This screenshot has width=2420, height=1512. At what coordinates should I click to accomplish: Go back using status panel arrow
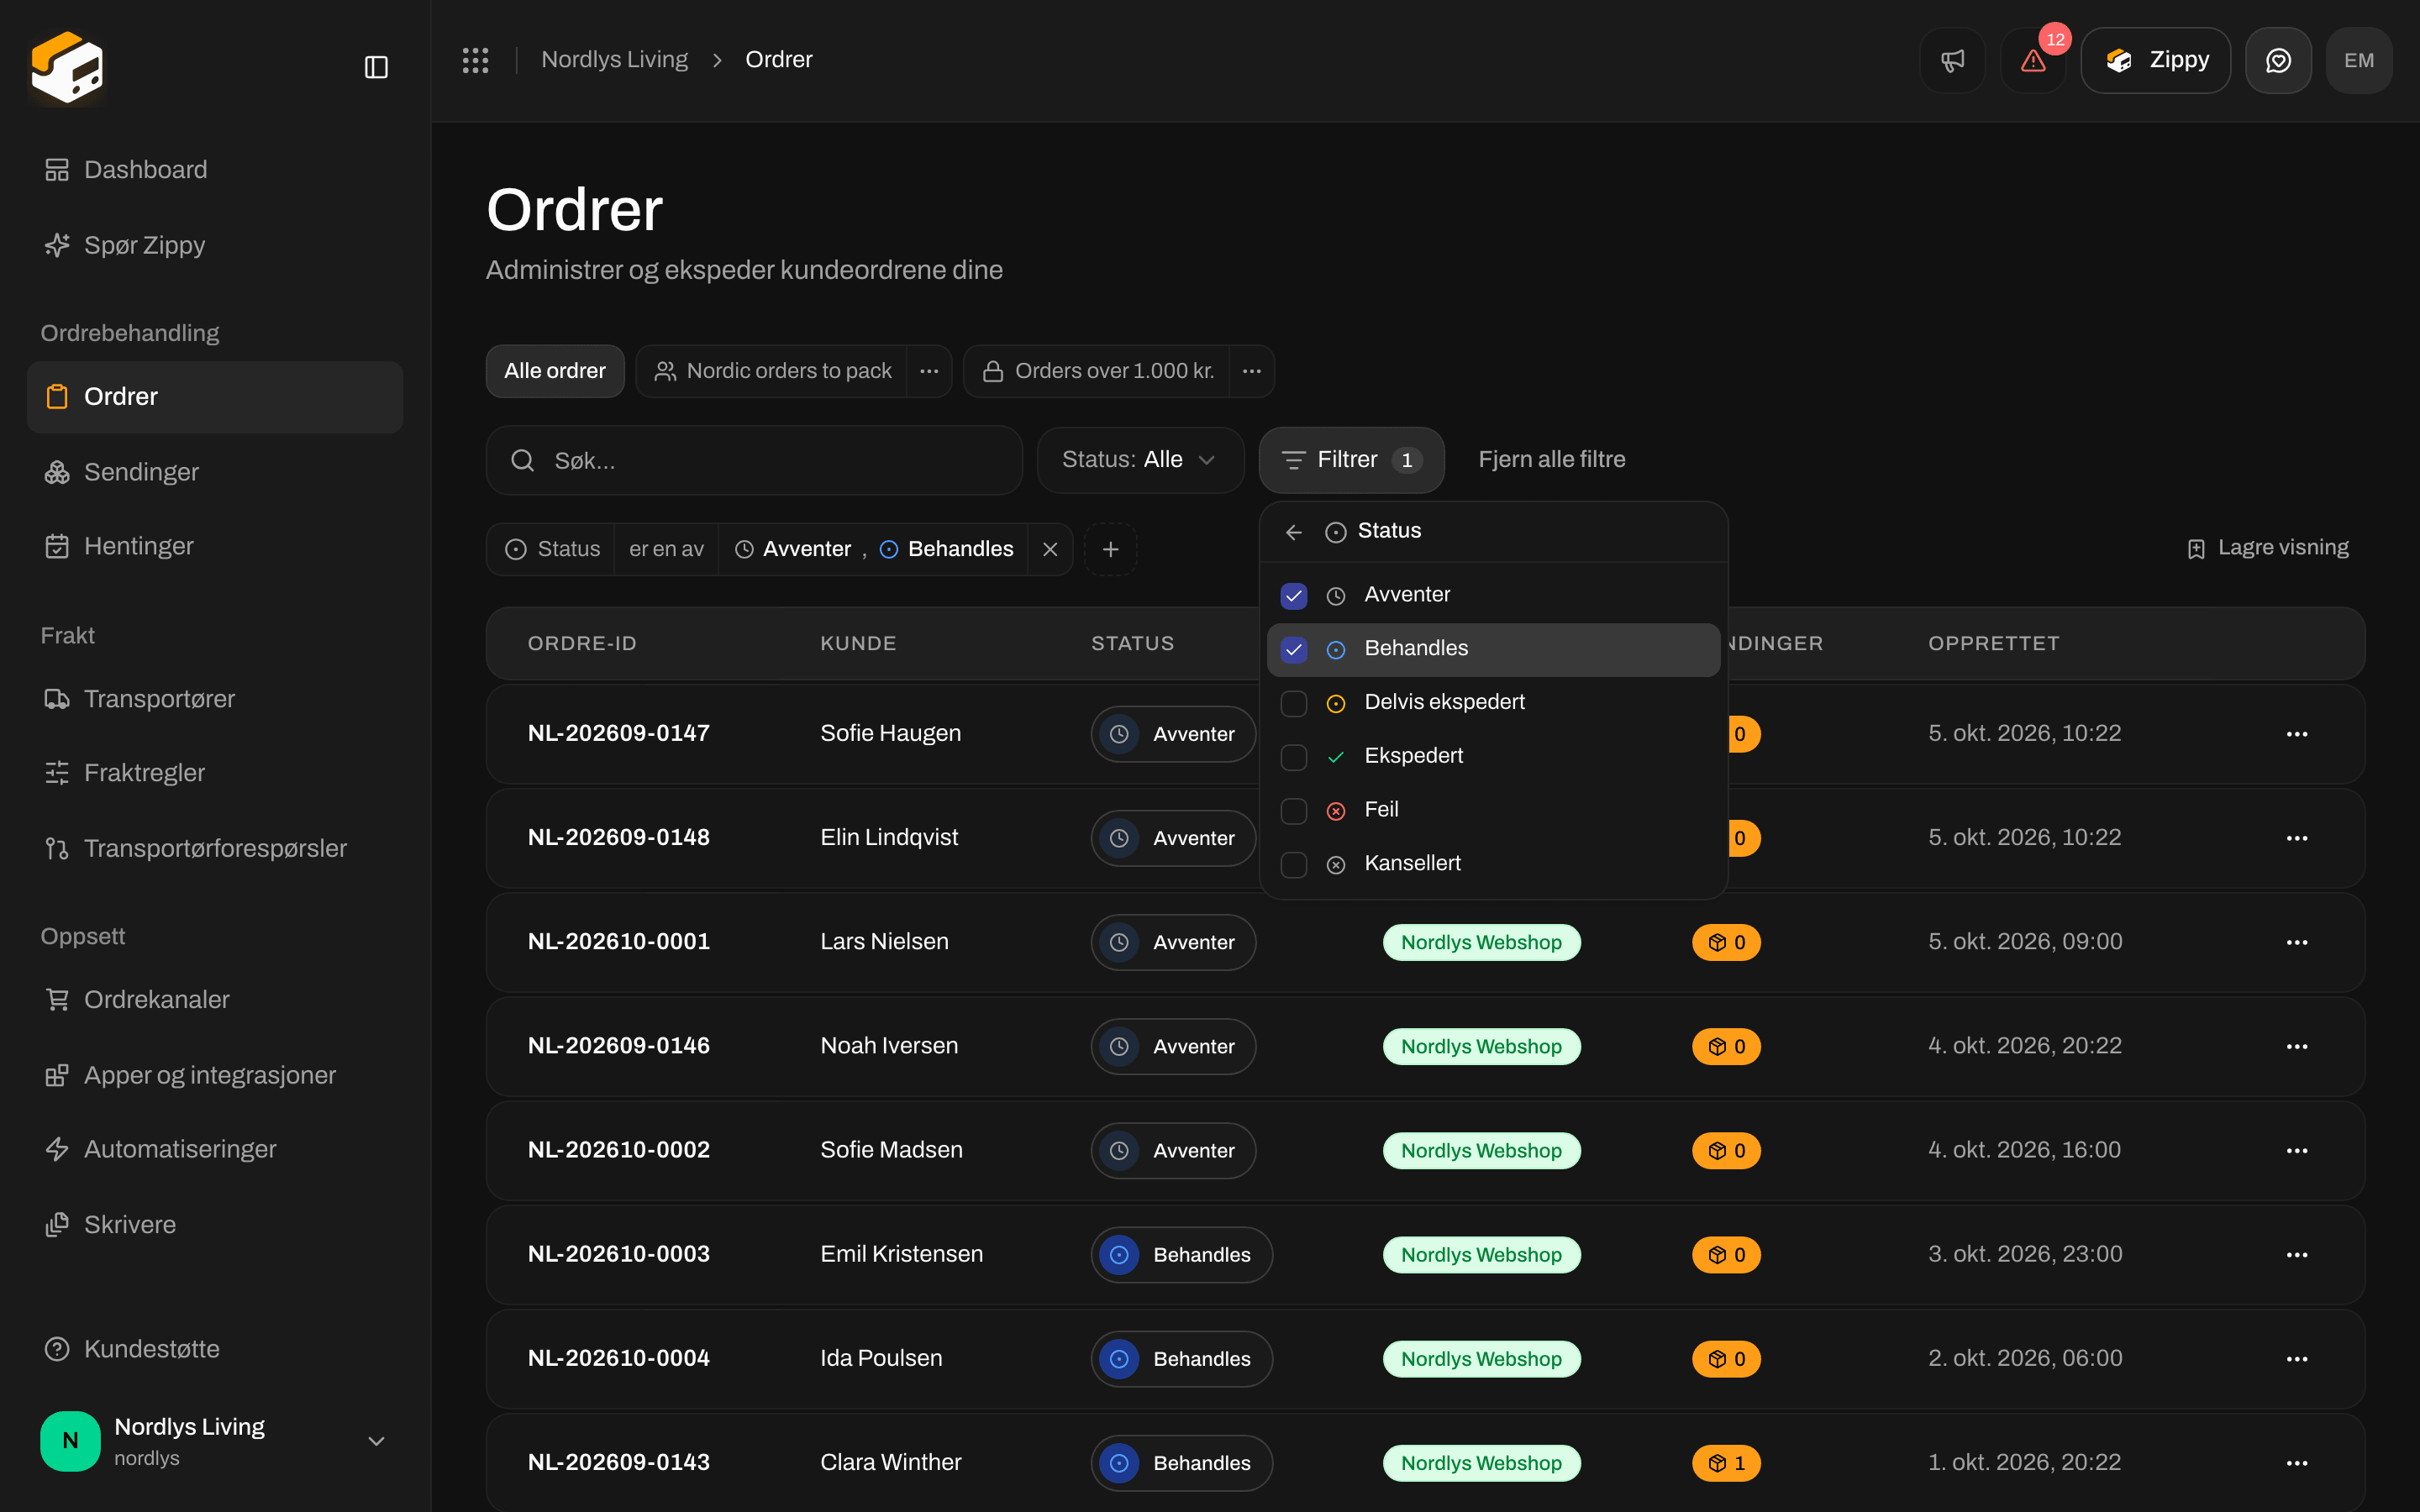[x=1294, y=532]
